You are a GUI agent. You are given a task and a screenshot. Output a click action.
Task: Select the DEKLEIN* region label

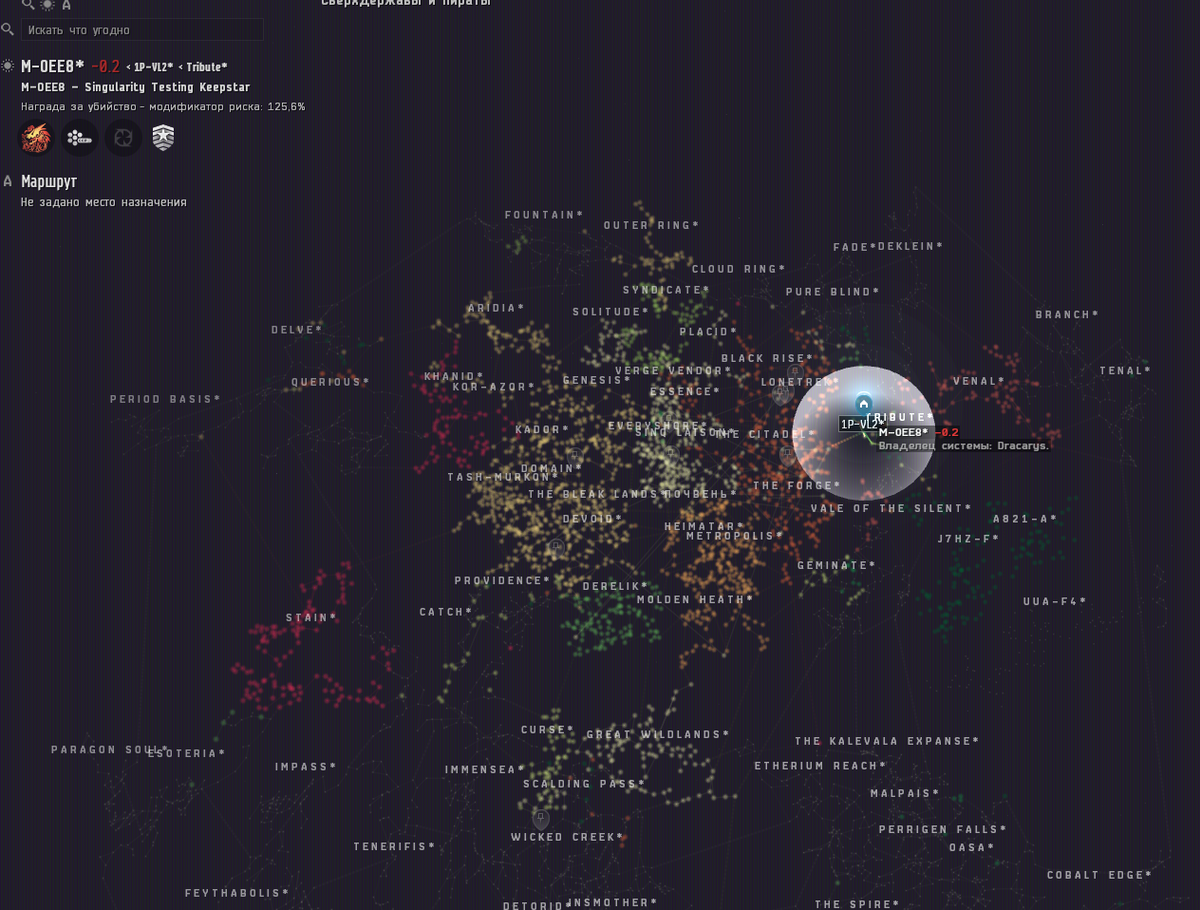click(x=910, y=246)
